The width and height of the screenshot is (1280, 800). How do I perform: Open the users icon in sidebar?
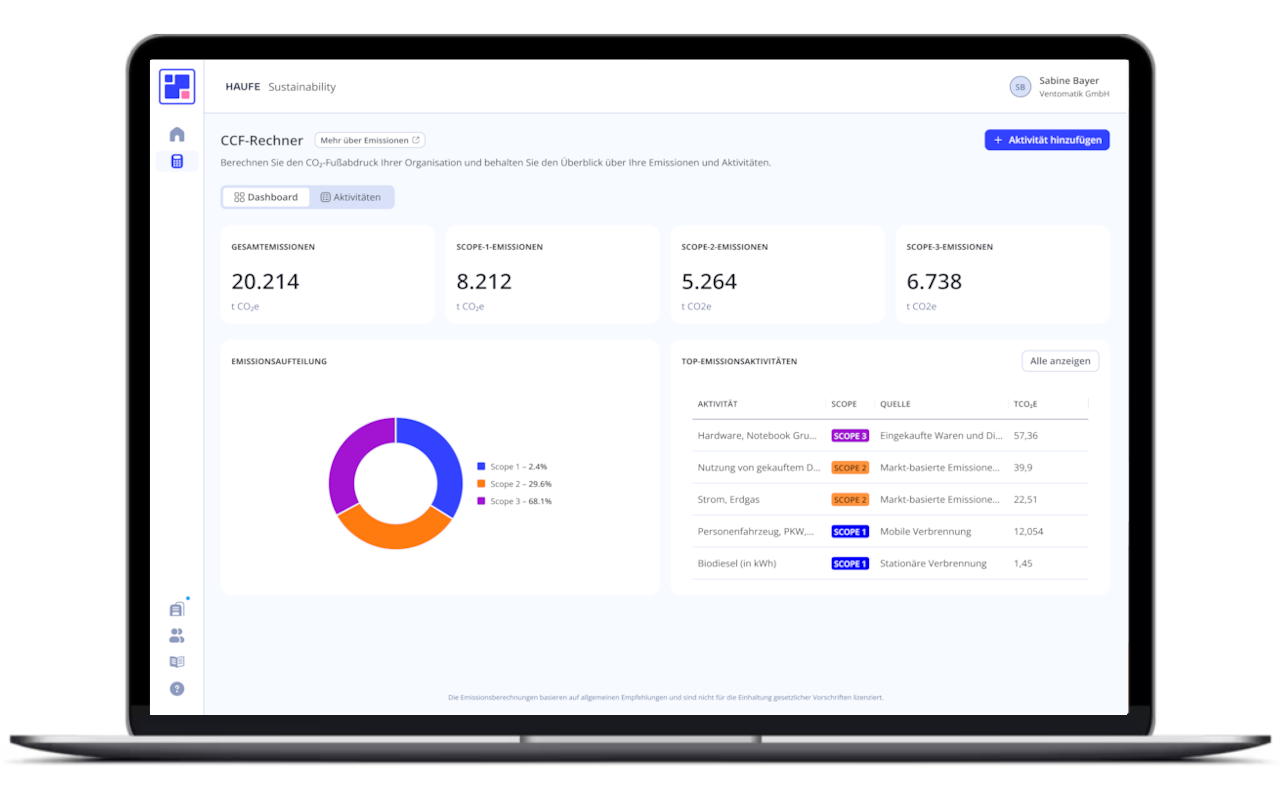click(177, 635)
